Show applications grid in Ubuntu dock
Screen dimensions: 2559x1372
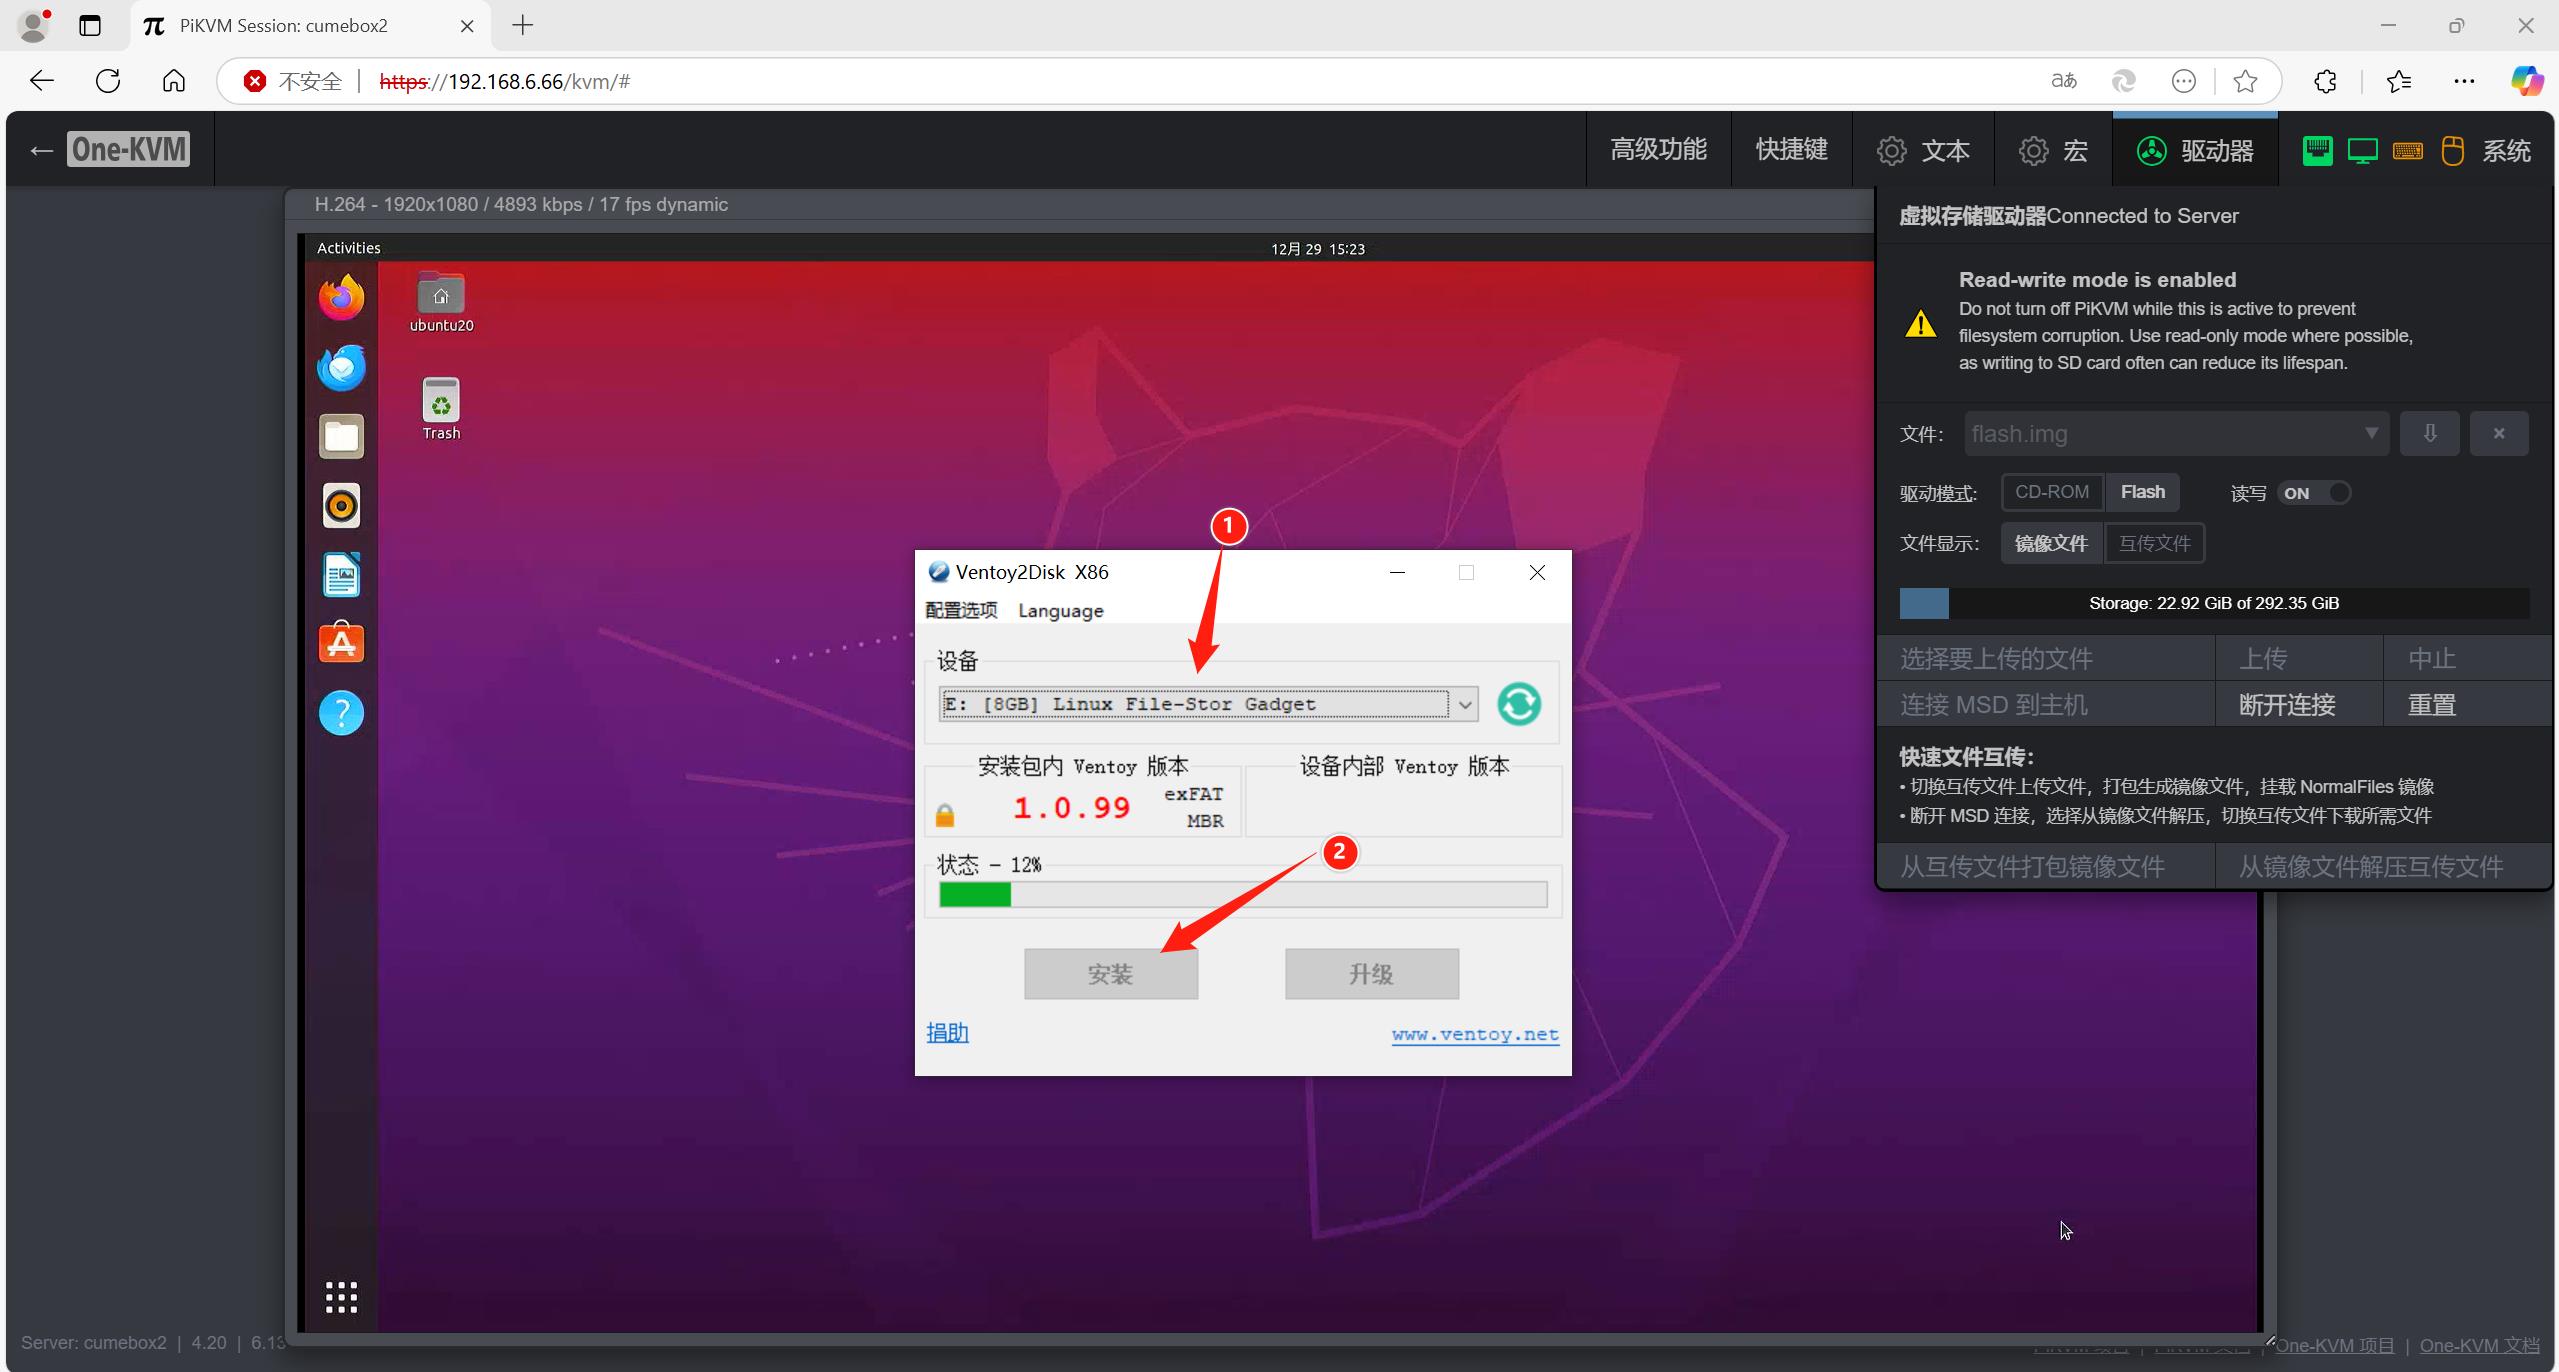click(x=341, y=1297)
